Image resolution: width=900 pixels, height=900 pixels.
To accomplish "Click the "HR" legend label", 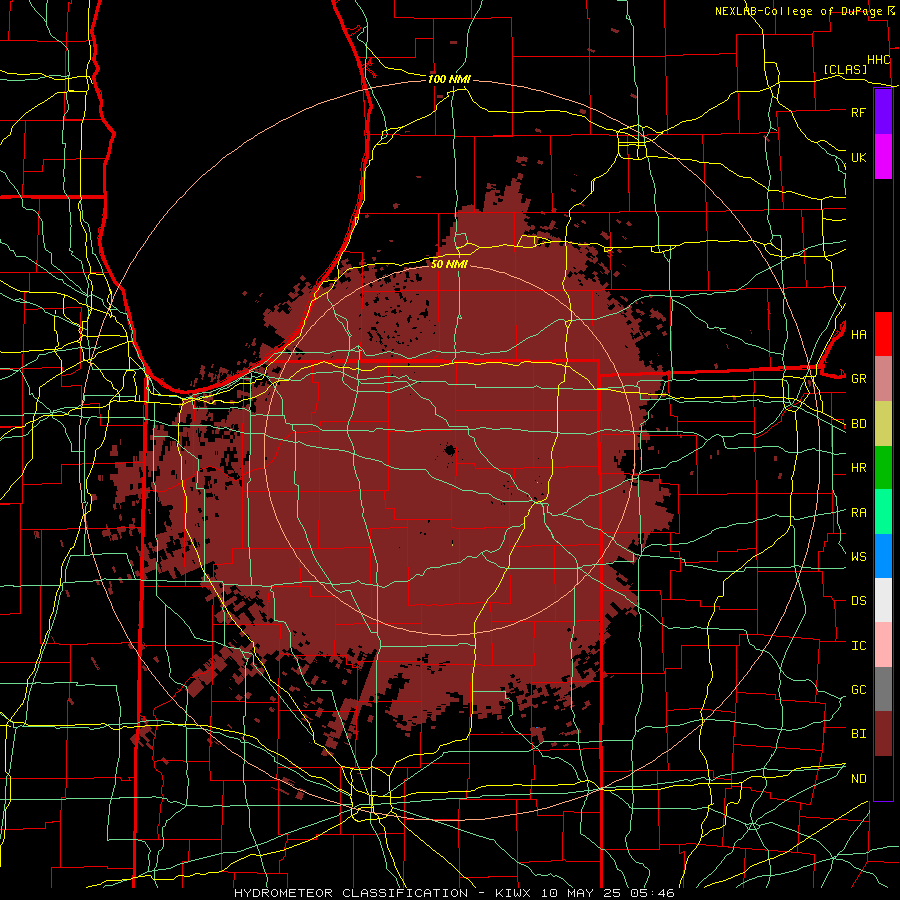I will pos(858,468).
